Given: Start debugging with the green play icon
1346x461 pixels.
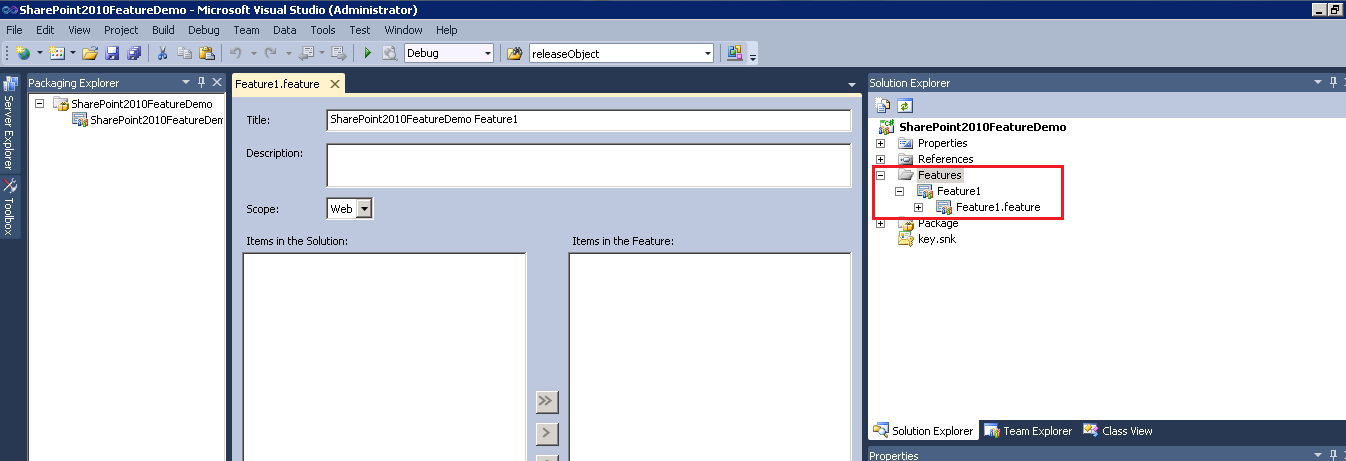Looking at the screenshot, I should (x=367, y=53).
